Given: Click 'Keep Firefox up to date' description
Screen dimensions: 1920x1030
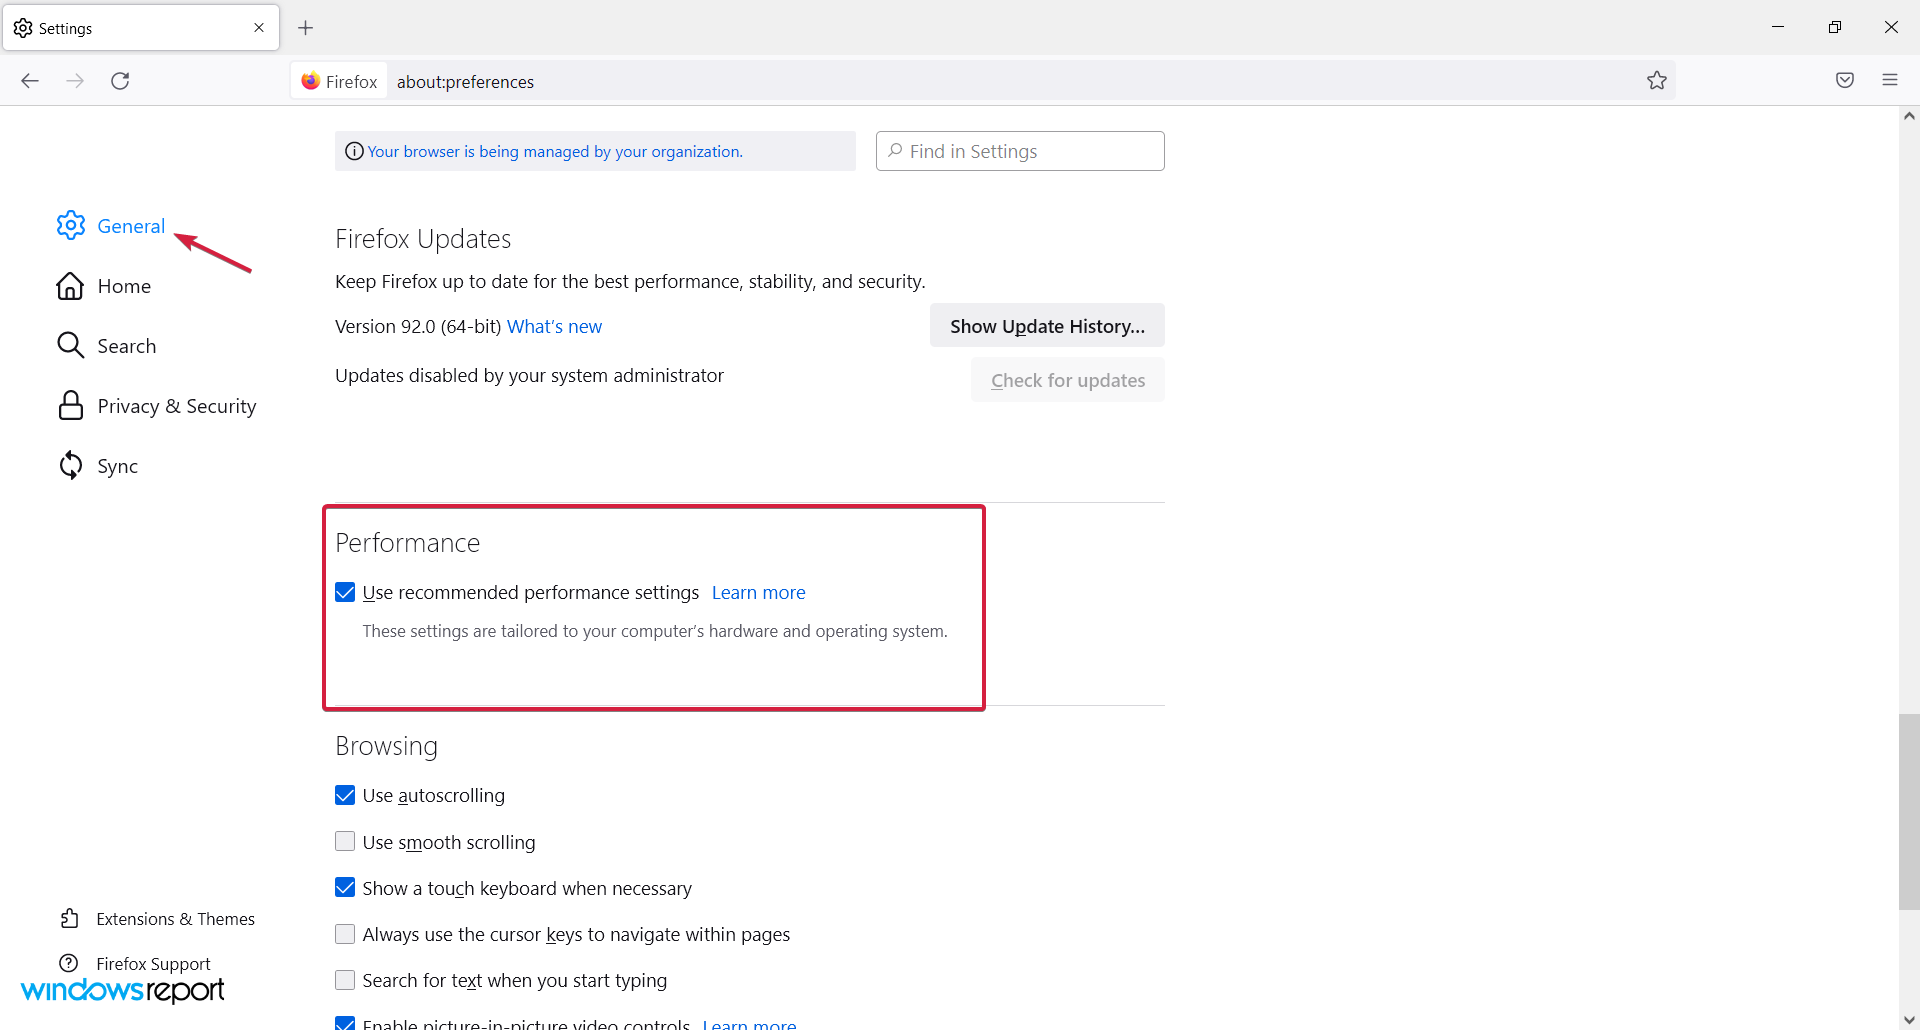Looking at the screenshot, I should click(630, 282).
